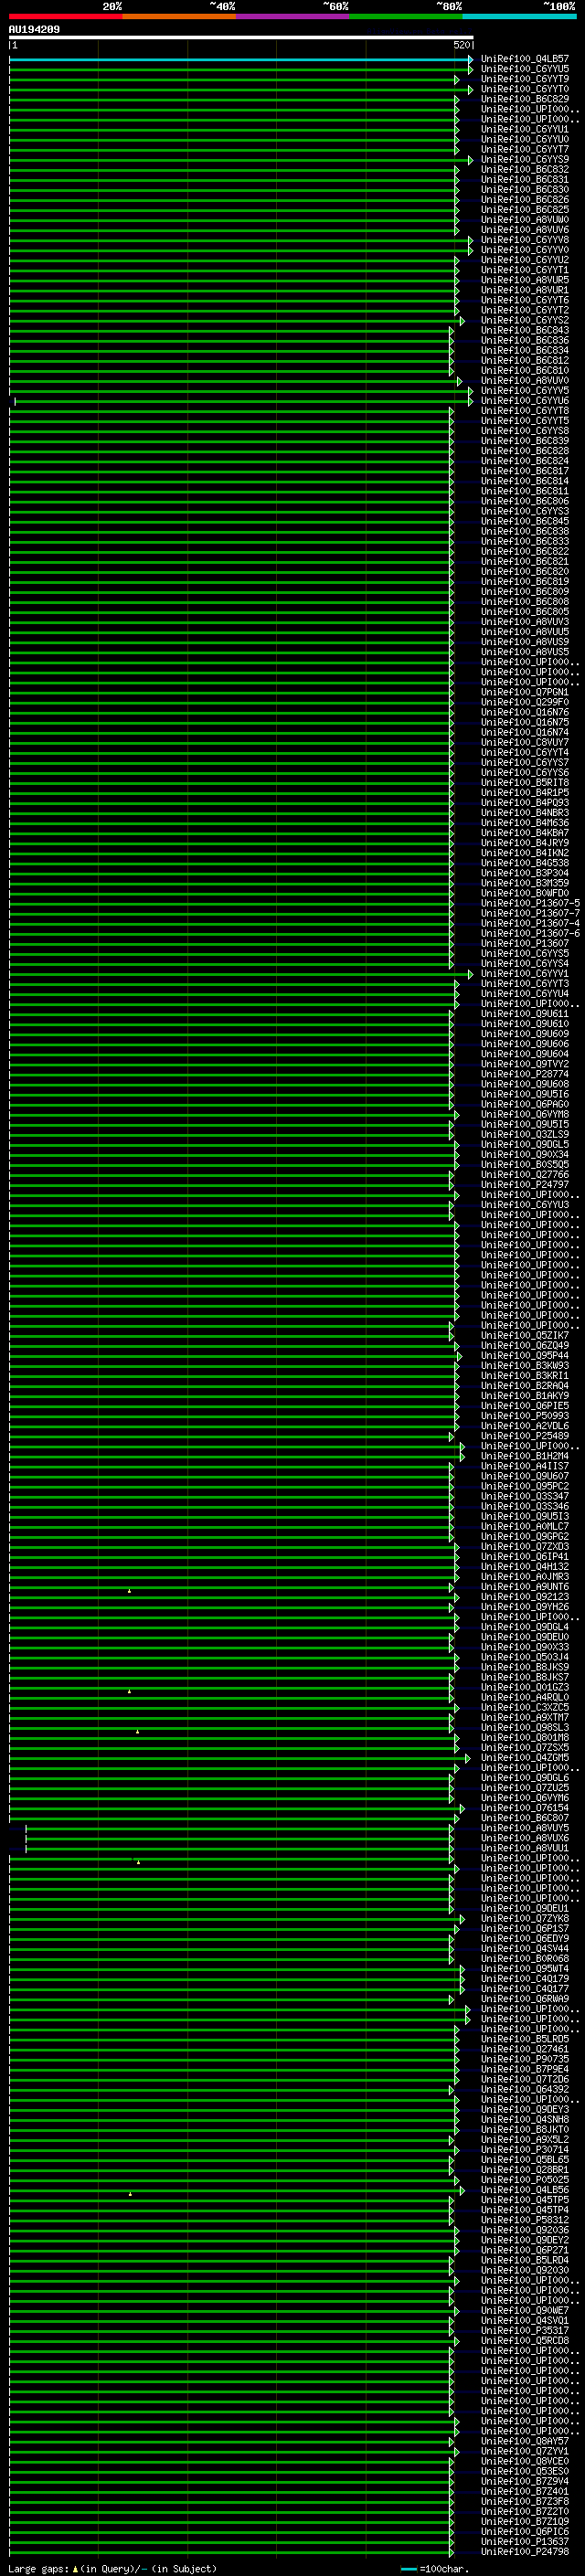The image size is (585, 2576).
Task: Open hit UniRef100_B6C829
Action: (525, 99)
